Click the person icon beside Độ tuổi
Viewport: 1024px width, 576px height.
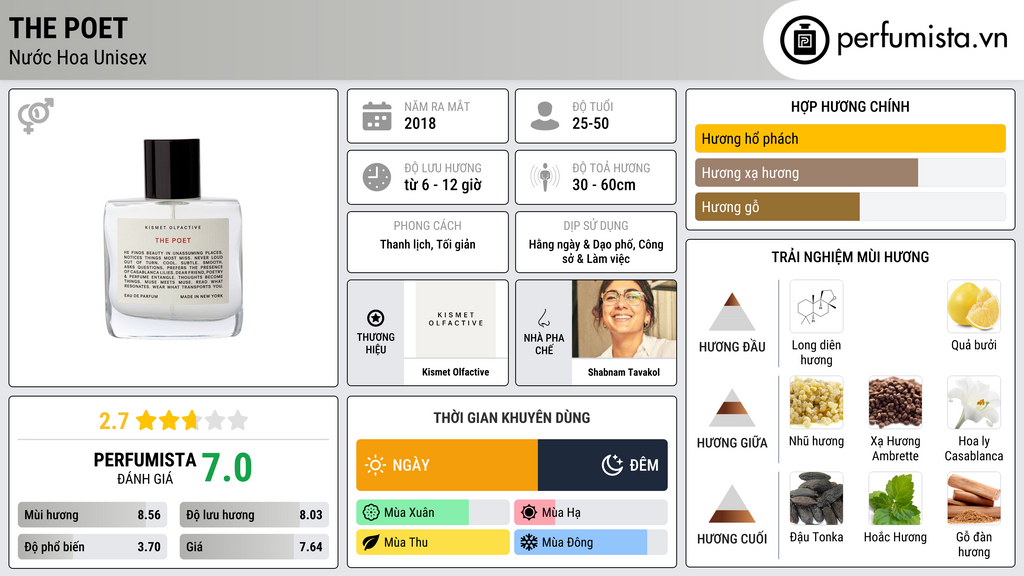coord(545,116)
